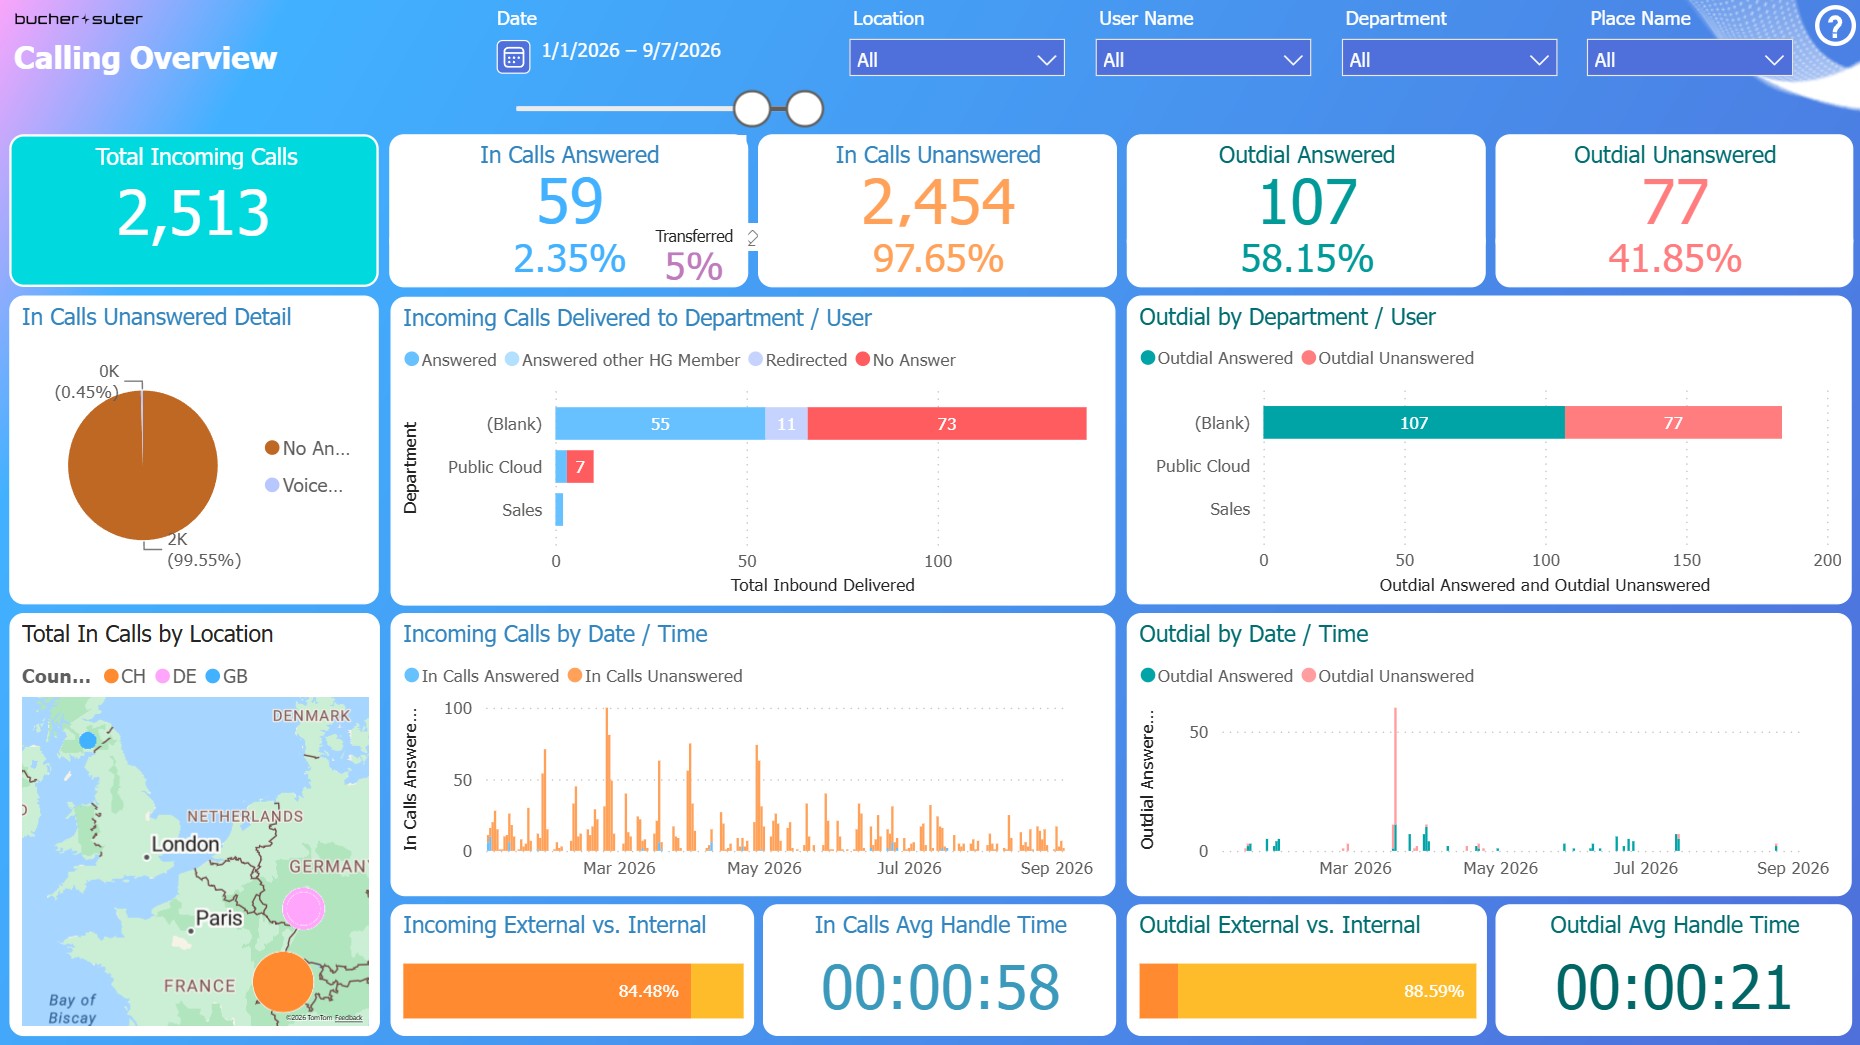Click the red Outdial bar showing 77
The width and height of the screenshot is (1860, 1045).
tap(1673, 423)
